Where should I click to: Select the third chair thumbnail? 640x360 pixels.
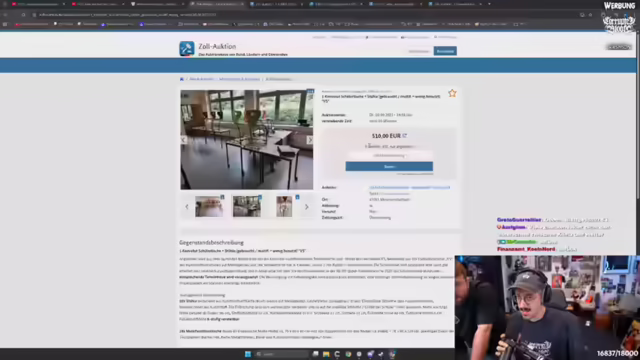point(284,207)
